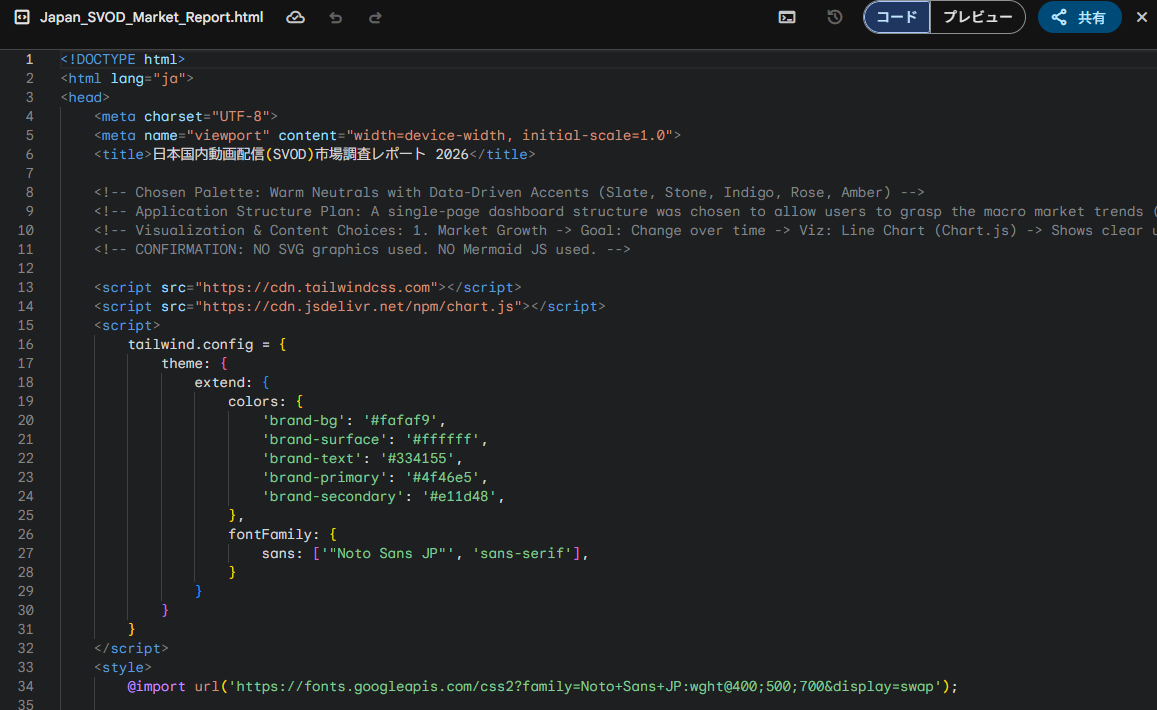1157x710 pixels.
Task: Click the cloud save status icon
Action: tap(295, 18)
